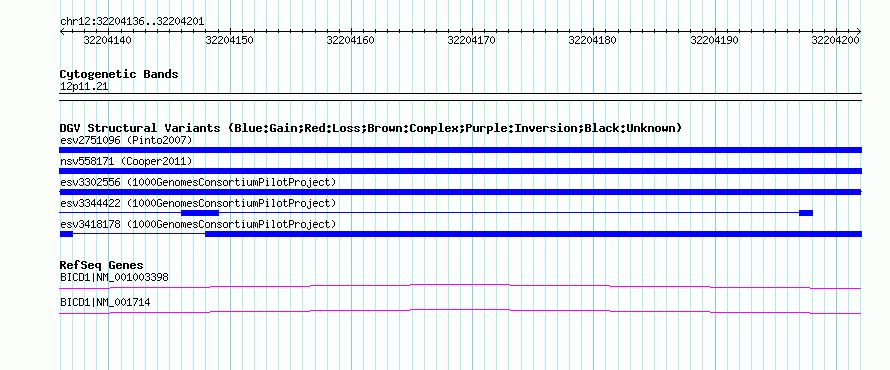890x370 pixels.
Task: Select ruler tick label 32204140
Action: (108, 40)
